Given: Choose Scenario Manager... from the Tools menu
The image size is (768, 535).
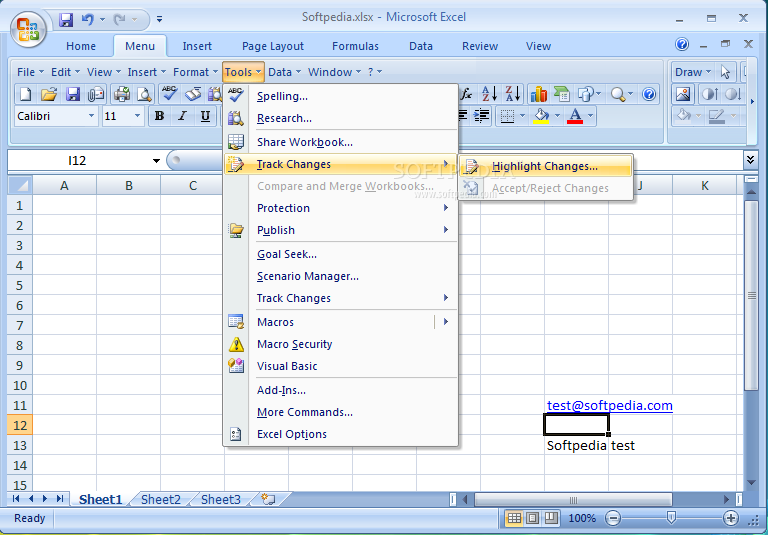Looking at the screenshot, I should click(340, 276).
